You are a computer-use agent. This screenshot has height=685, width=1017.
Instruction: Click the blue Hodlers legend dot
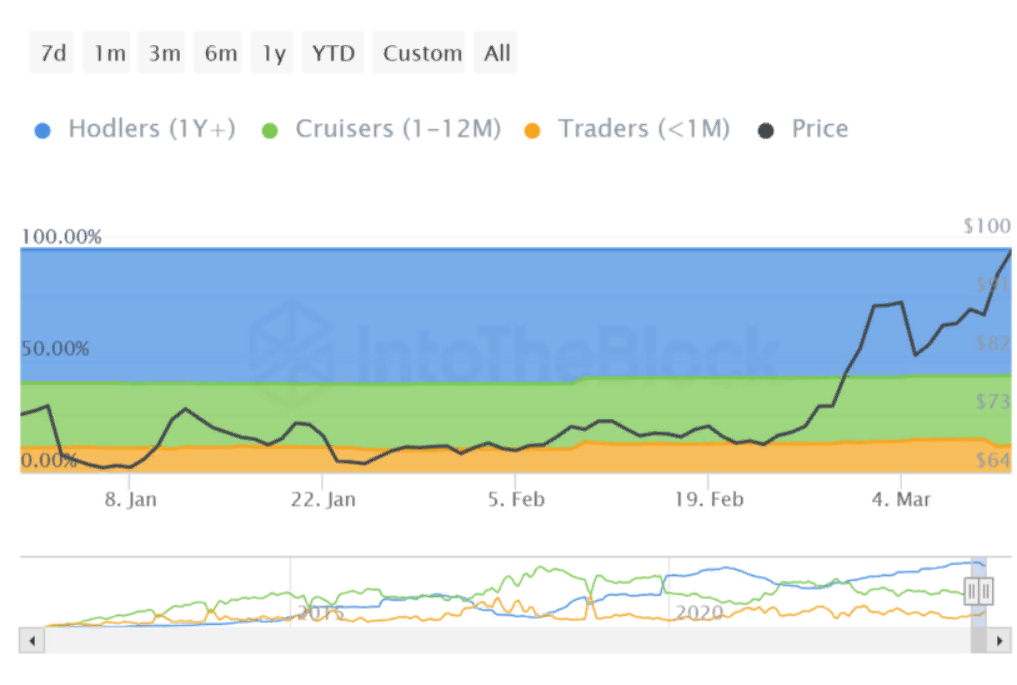(42, 130)
